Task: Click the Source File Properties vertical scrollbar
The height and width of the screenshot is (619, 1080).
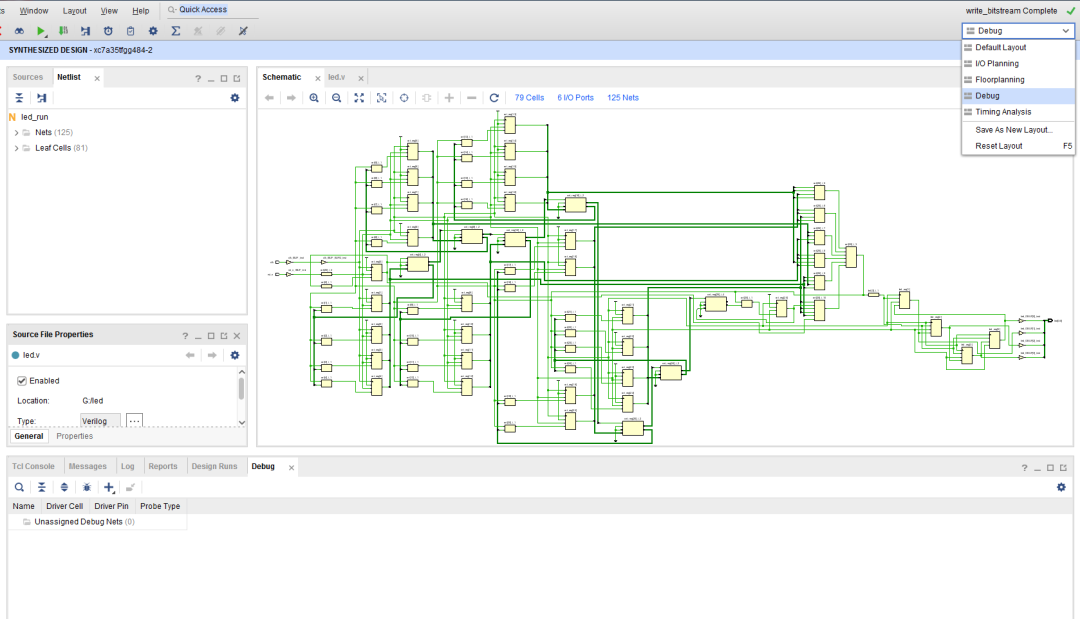Action: pos(241,388)
